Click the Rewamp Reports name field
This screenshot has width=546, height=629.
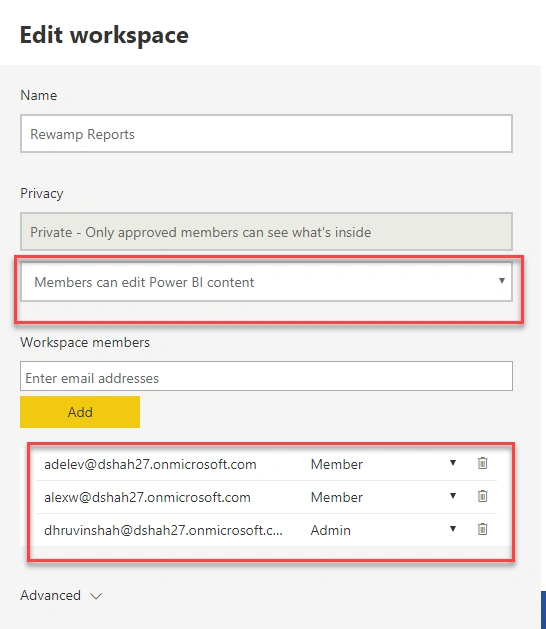(x=266, y=134)
